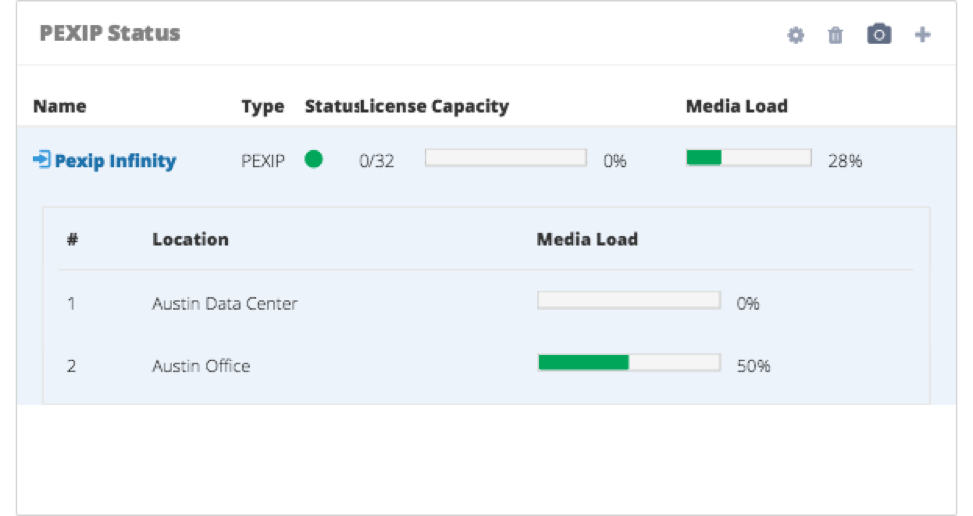Image resolution: width=973 pixels, height=516 pixels.
Task: Click the License Capacity 0% progress bar
Action: click(506, 158)
